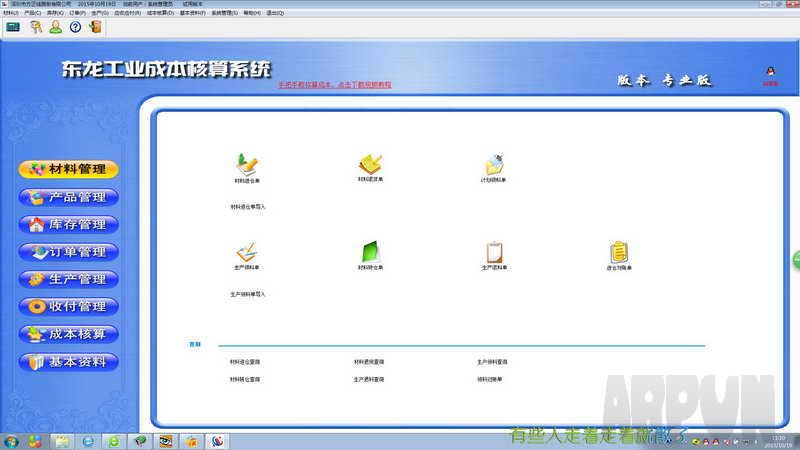Viewport: 800px width, 450px height.
Task: Select 材料管理 in the left sidebar
Action: (x=68, y=169)
